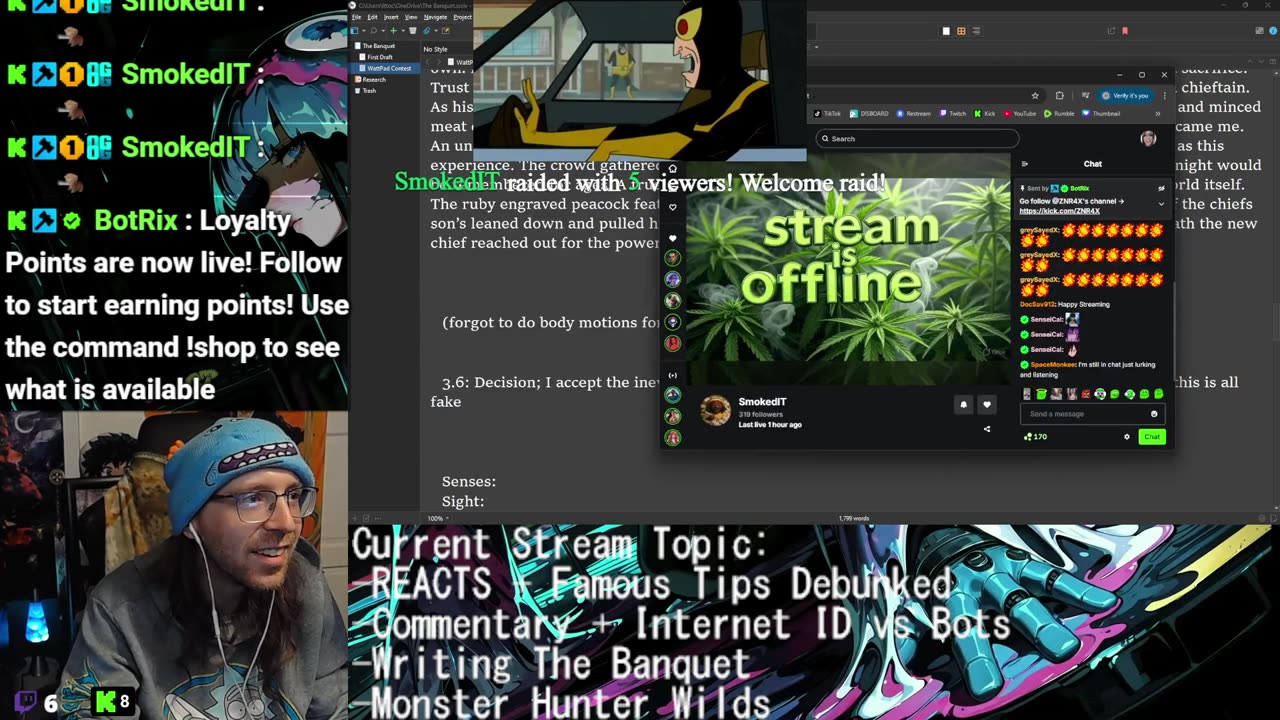Expand the pinned message chevron
This screenshot has width=1280, height=720.
pyautogui.click(x=1161, y=204)
